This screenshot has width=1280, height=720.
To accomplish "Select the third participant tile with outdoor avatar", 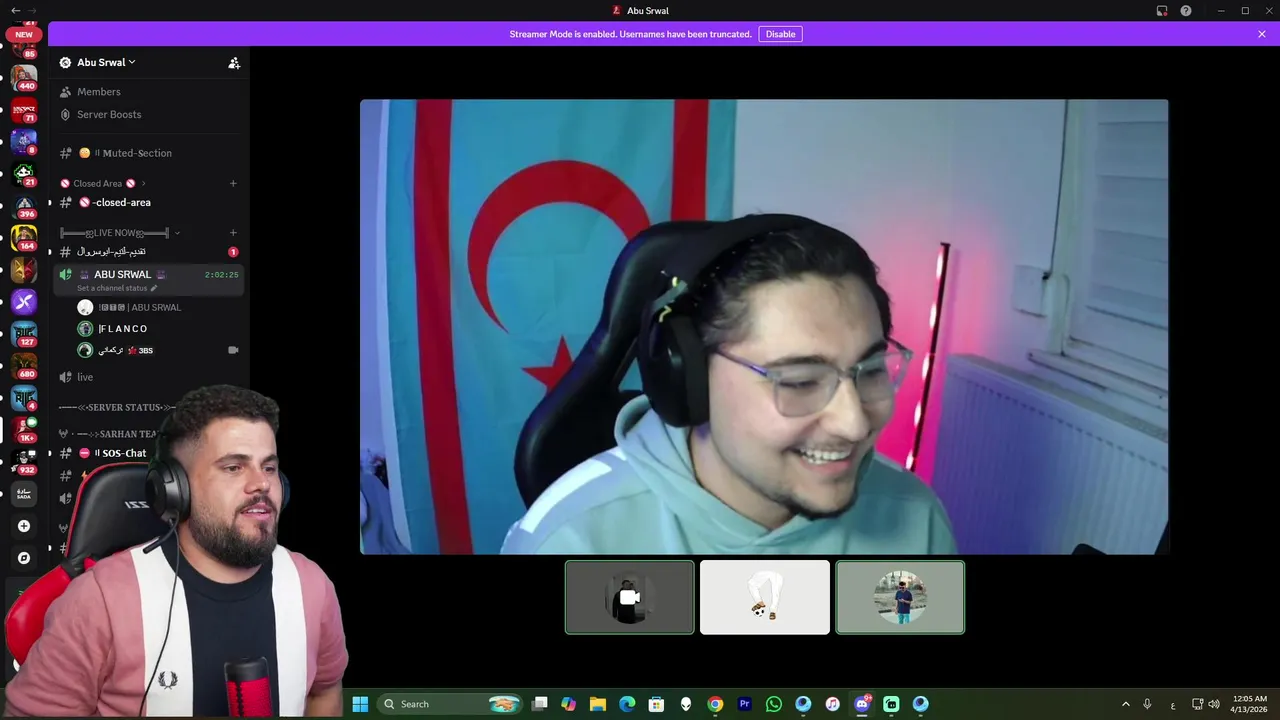I will click(900, 597).
